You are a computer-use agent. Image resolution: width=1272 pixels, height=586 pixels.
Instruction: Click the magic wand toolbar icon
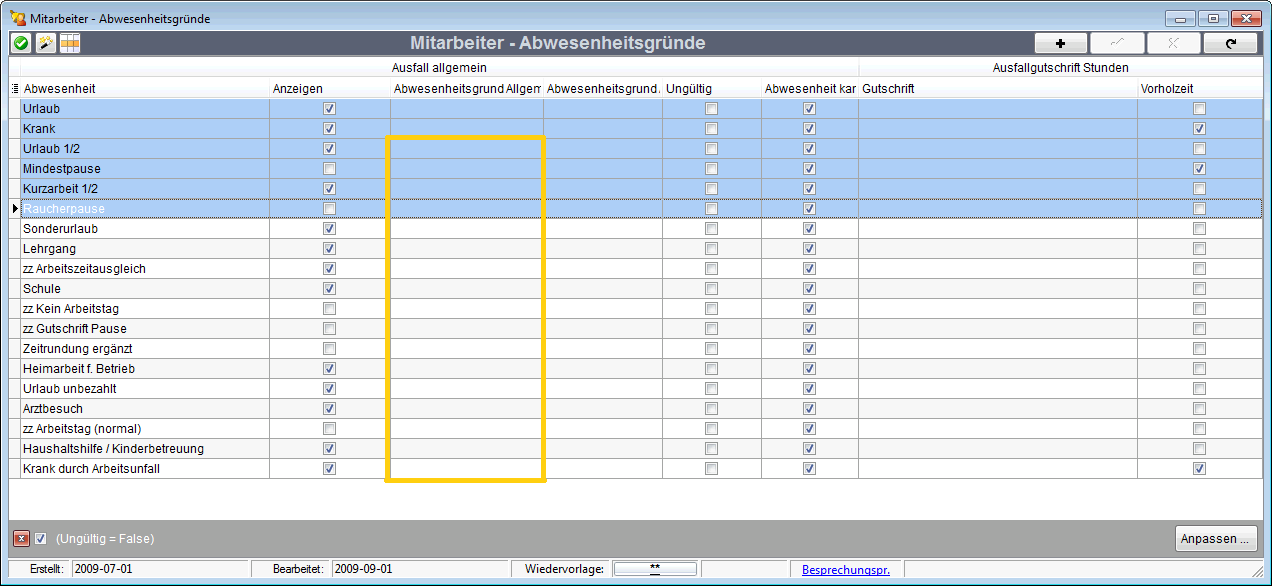pyautogui.click(x=45, y=43)
